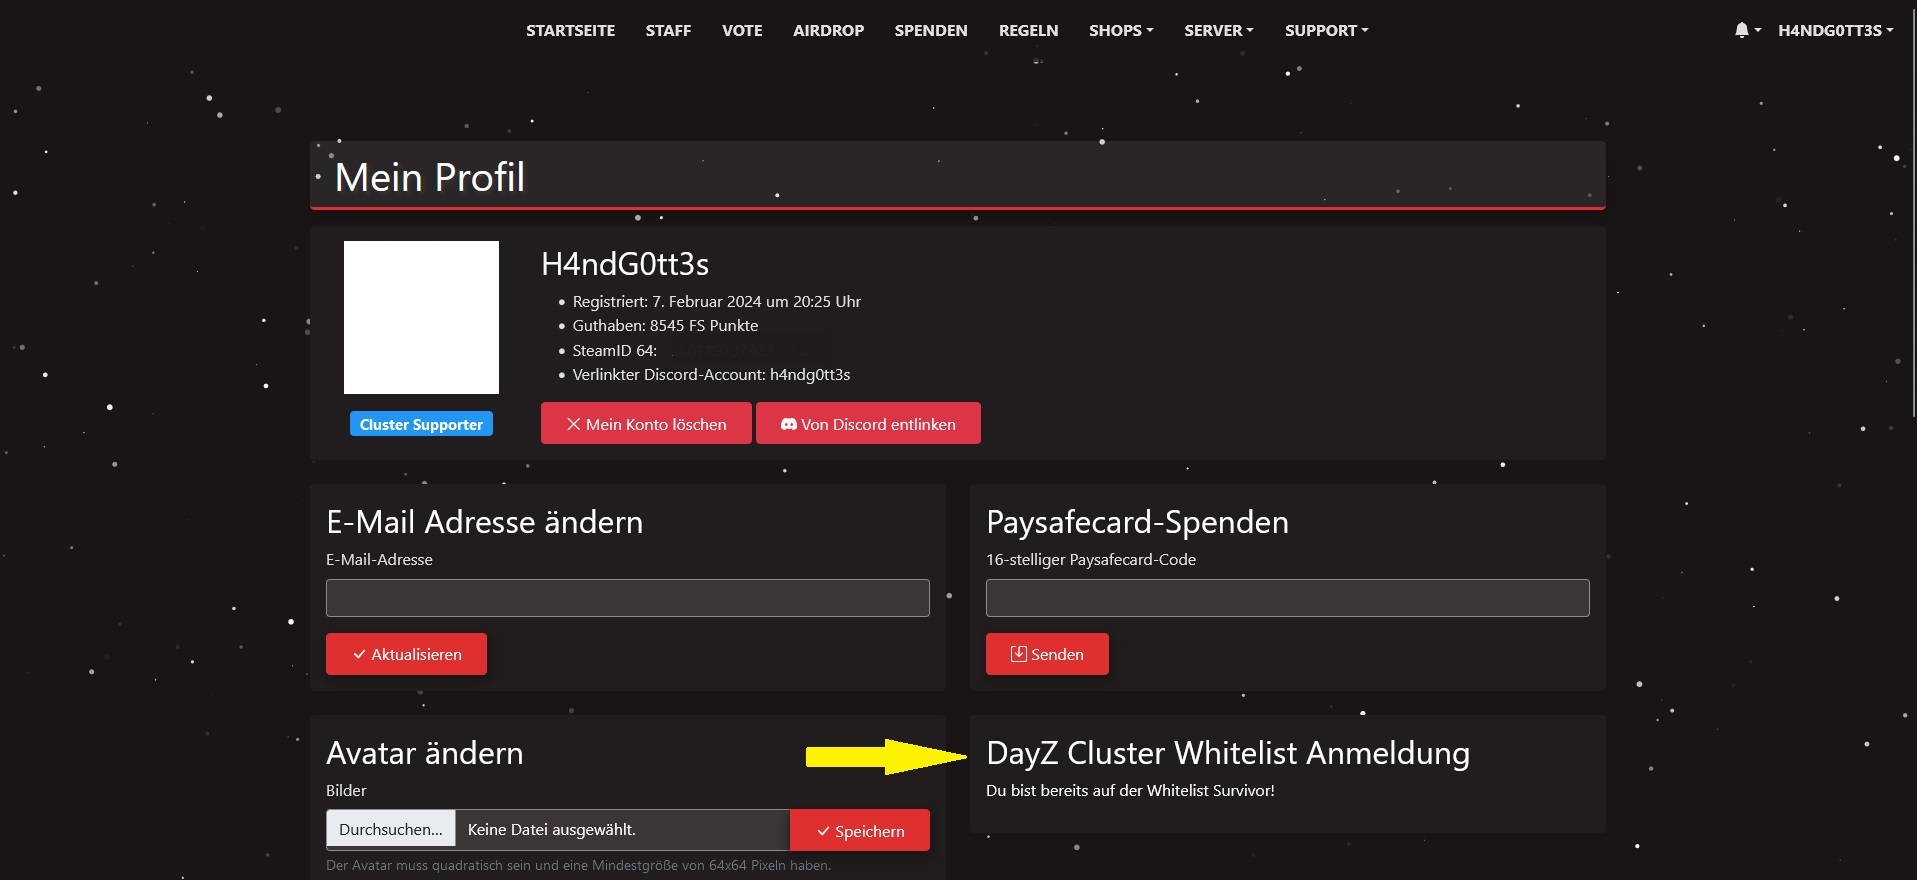Focus the Paysafecard-Code input field

[1287, 598]
